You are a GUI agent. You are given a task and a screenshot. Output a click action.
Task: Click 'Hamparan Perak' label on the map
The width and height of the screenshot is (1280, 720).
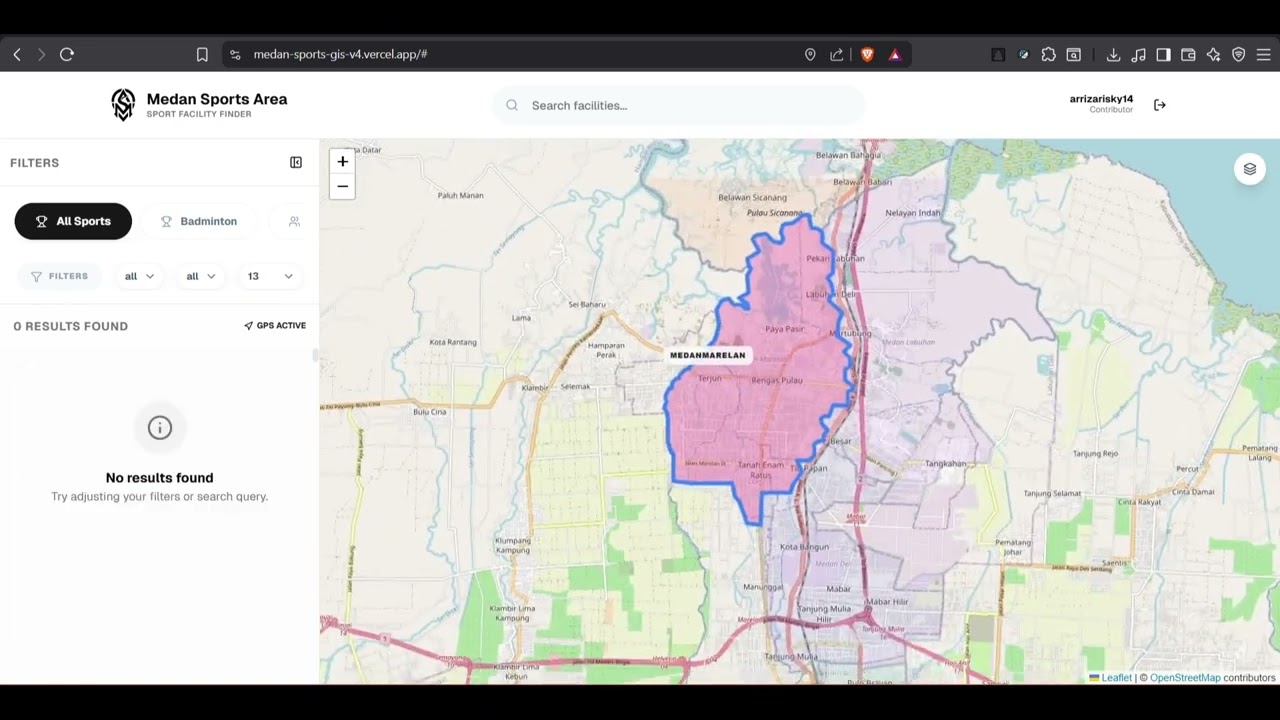(x=606, y=350)
